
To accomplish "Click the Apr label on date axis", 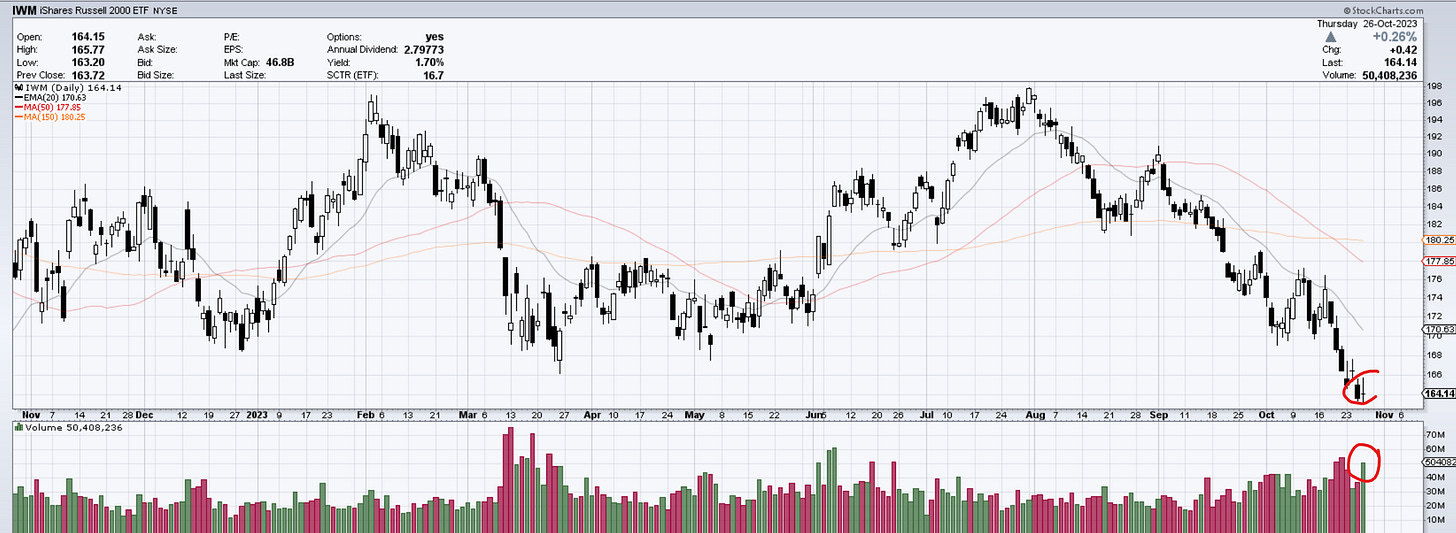I will coord(594,413).
